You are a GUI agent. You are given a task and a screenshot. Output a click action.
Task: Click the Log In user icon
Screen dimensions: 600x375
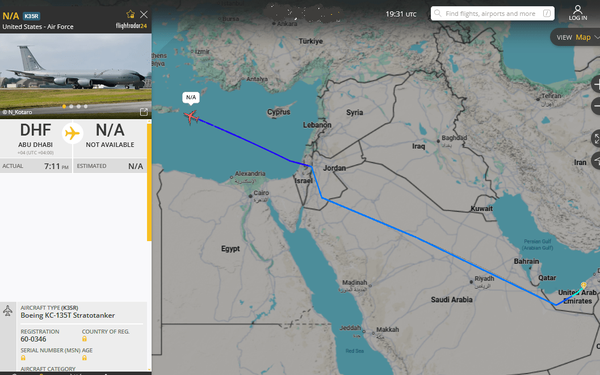(x=577, y=13)
